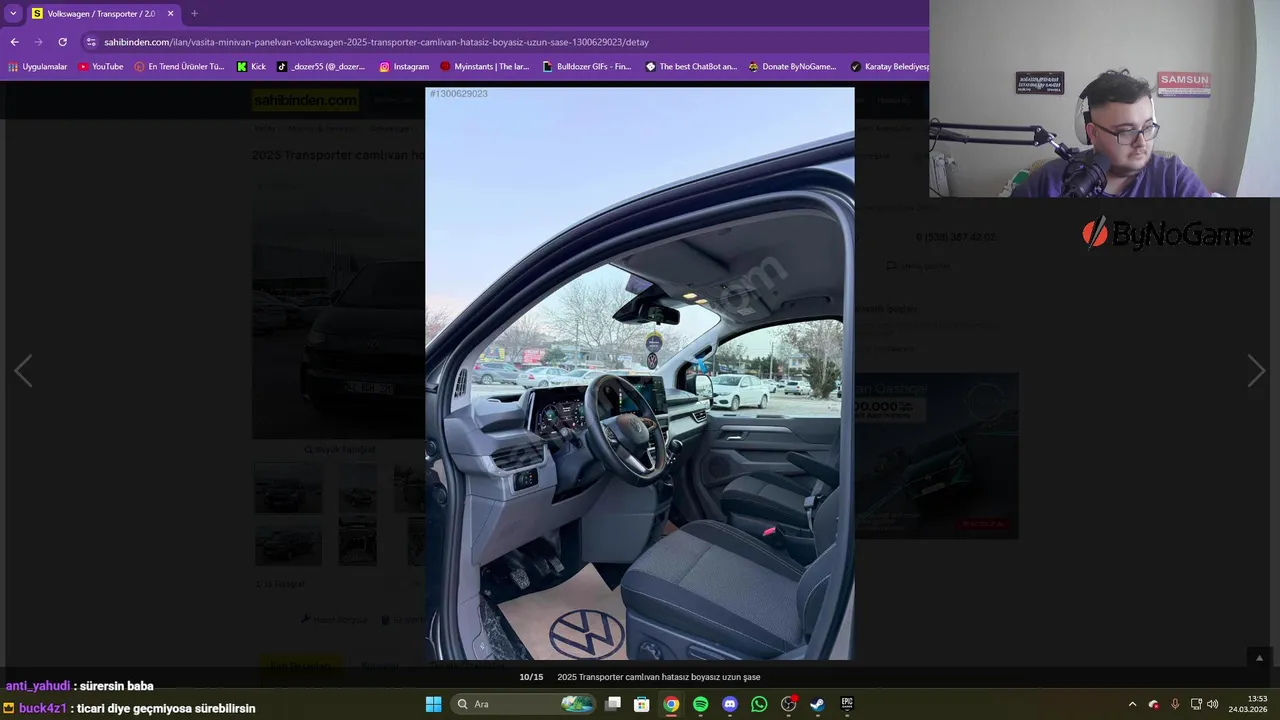The image size is (1280, 720).
Task: Open Uygulamalar apps bookmark
Action: pos(37,67)
